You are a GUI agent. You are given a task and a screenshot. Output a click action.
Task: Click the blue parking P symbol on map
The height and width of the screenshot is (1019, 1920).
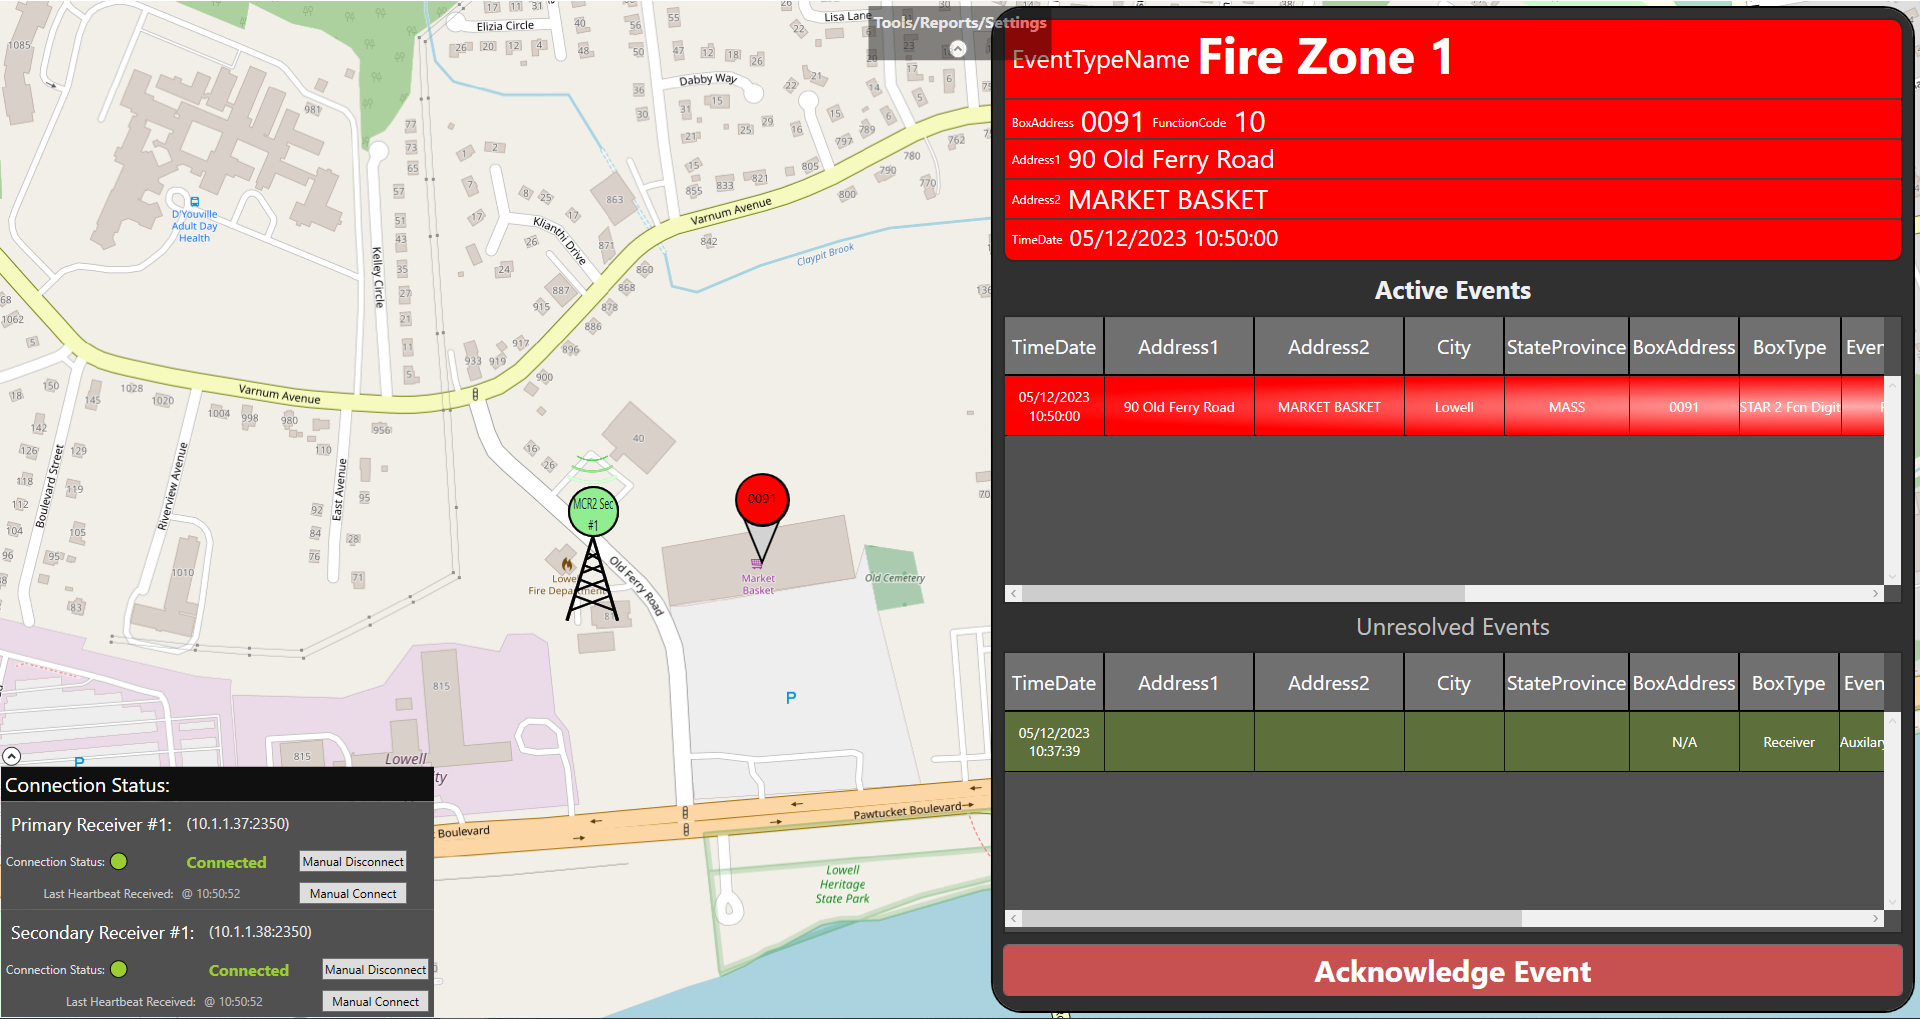click(791, 698)
